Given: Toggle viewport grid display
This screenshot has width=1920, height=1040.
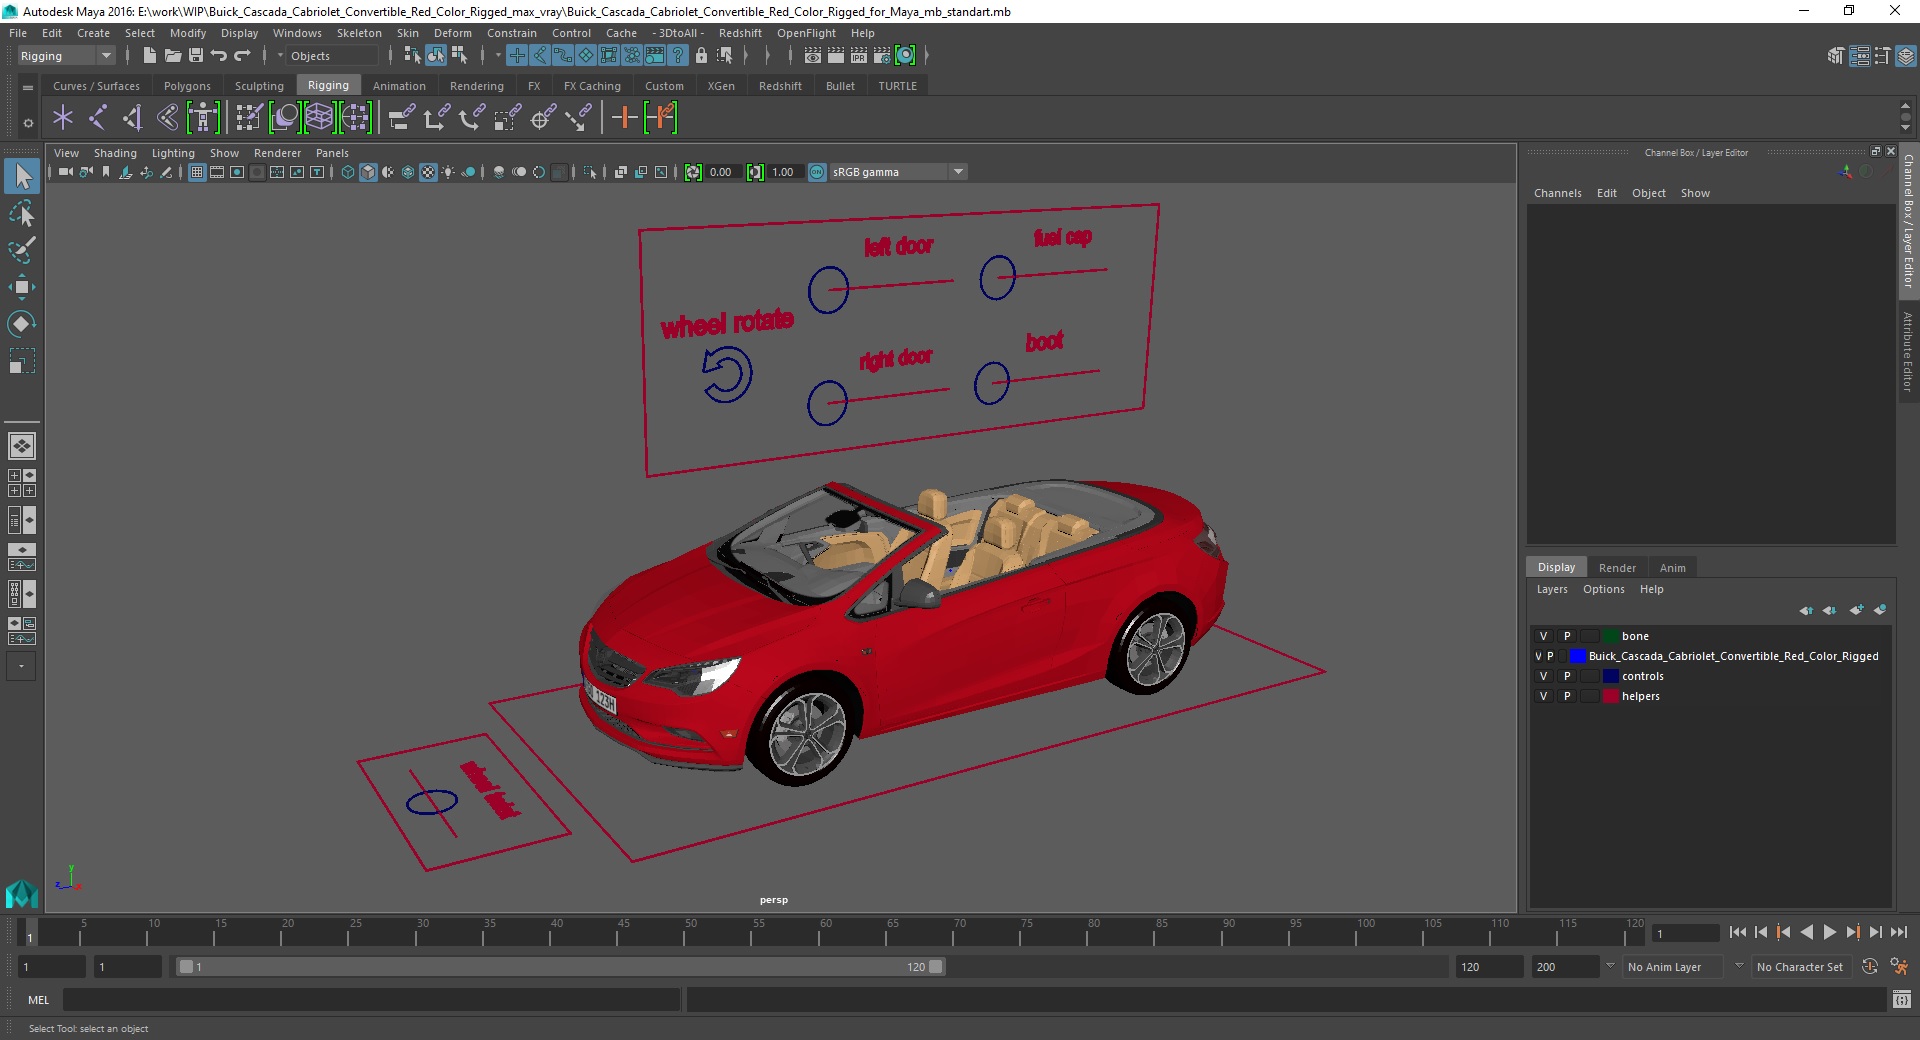Looking at the screenshot, I should [197, 172].
